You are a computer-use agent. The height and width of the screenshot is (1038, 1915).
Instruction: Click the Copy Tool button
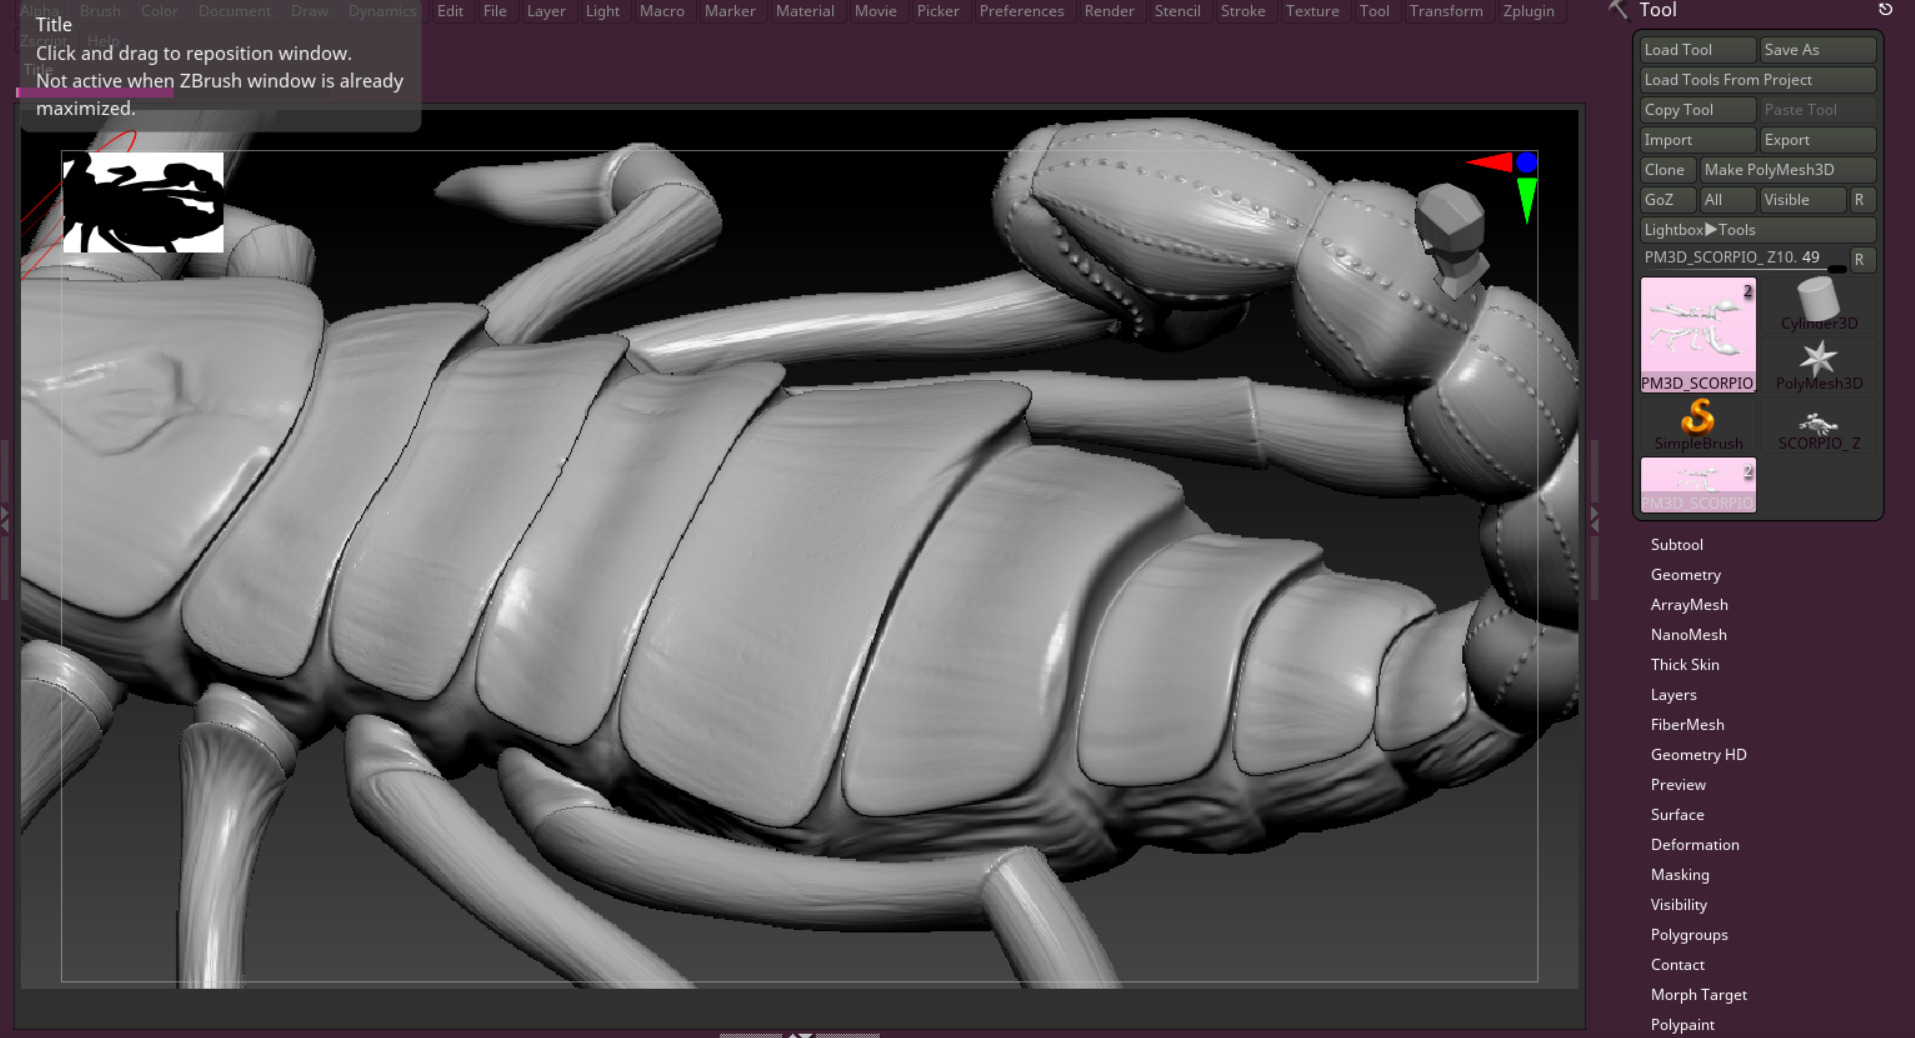pyautogui.click(x=1698, y=110)
